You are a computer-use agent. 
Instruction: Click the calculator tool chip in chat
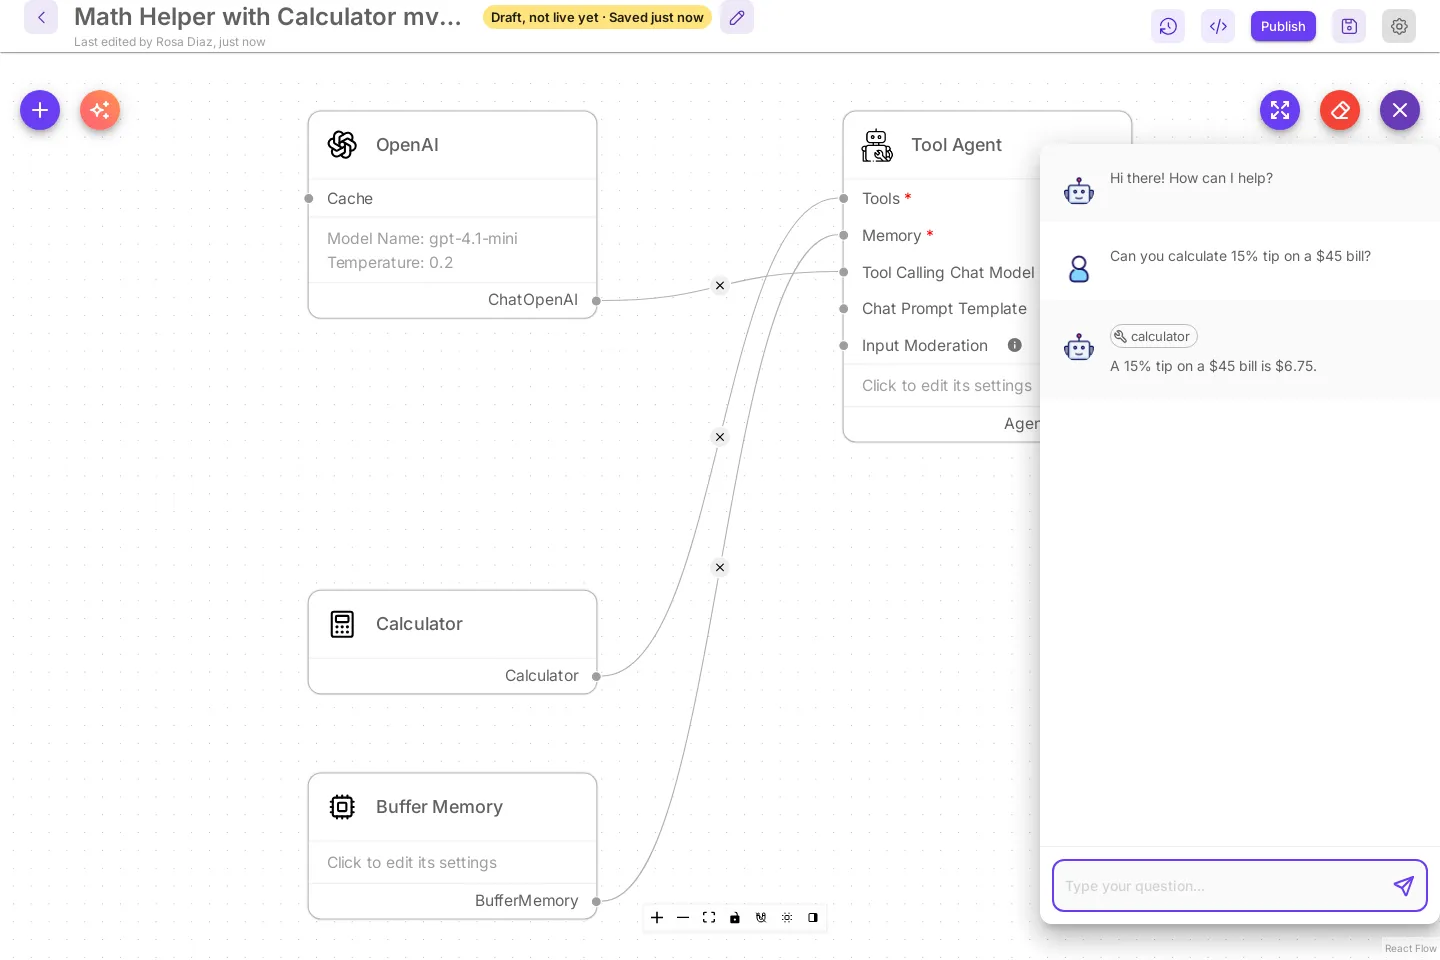click(1153, 336)
